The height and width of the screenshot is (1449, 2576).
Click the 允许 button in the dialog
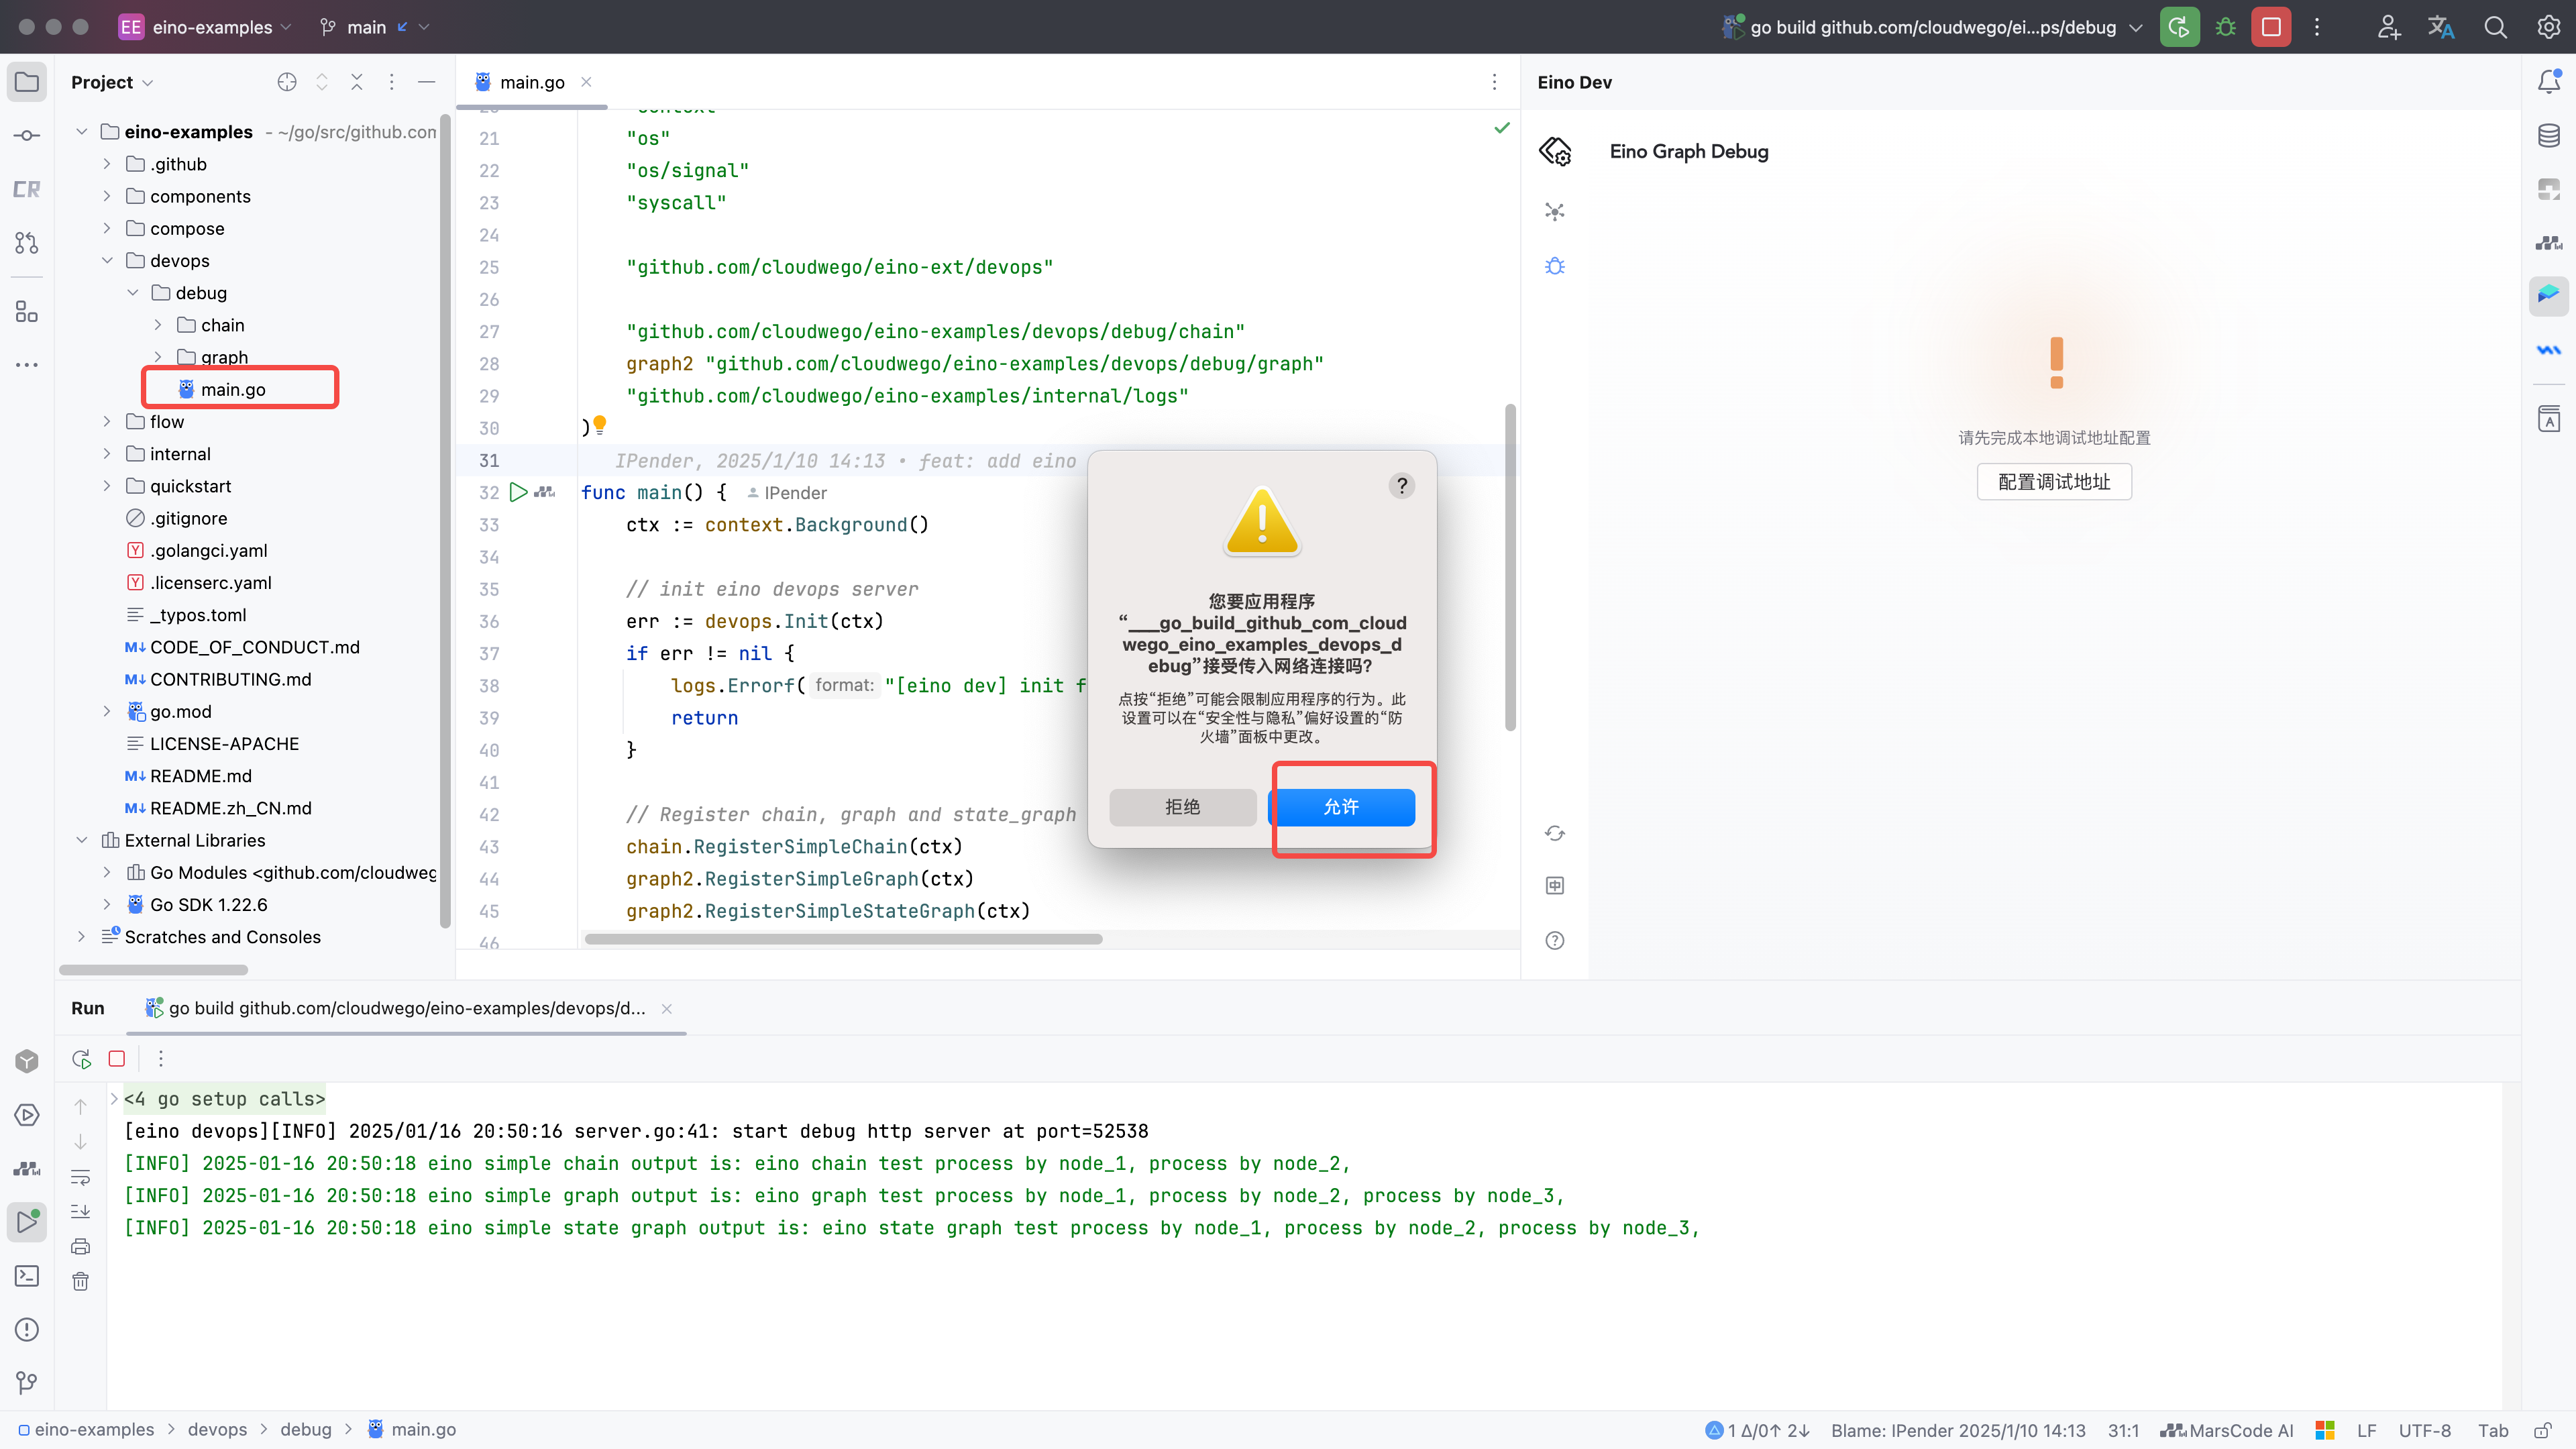coord(1341,807)
